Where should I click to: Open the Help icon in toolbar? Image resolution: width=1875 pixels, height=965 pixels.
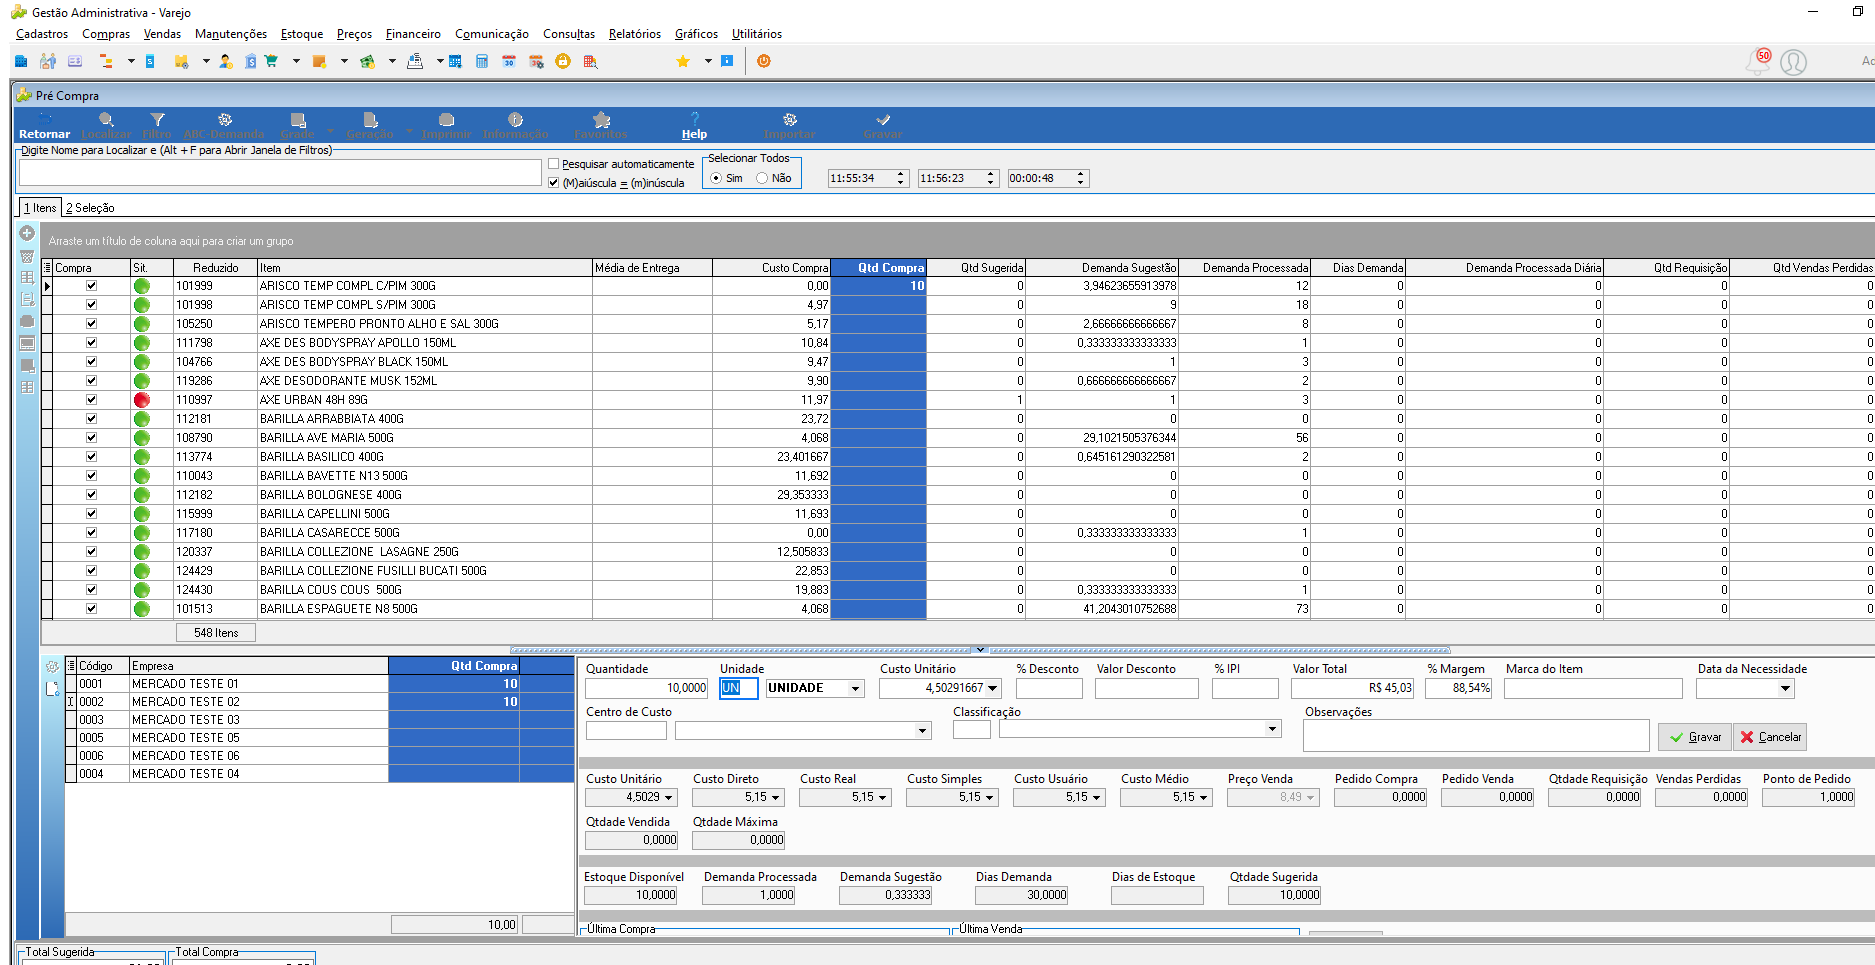[x=694, y=126]
